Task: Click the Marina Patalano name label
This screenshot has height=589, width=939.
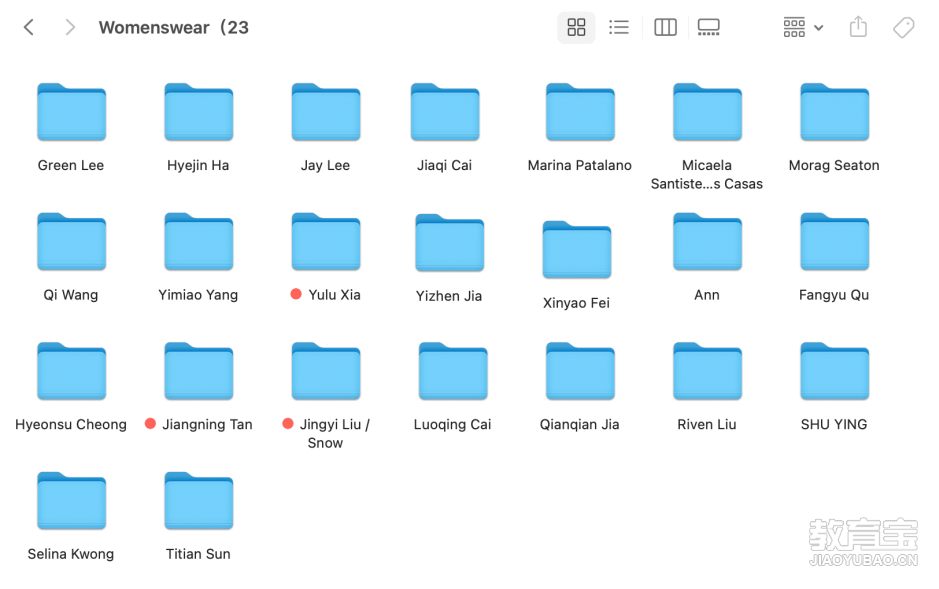Action: [x=580, y=165]
